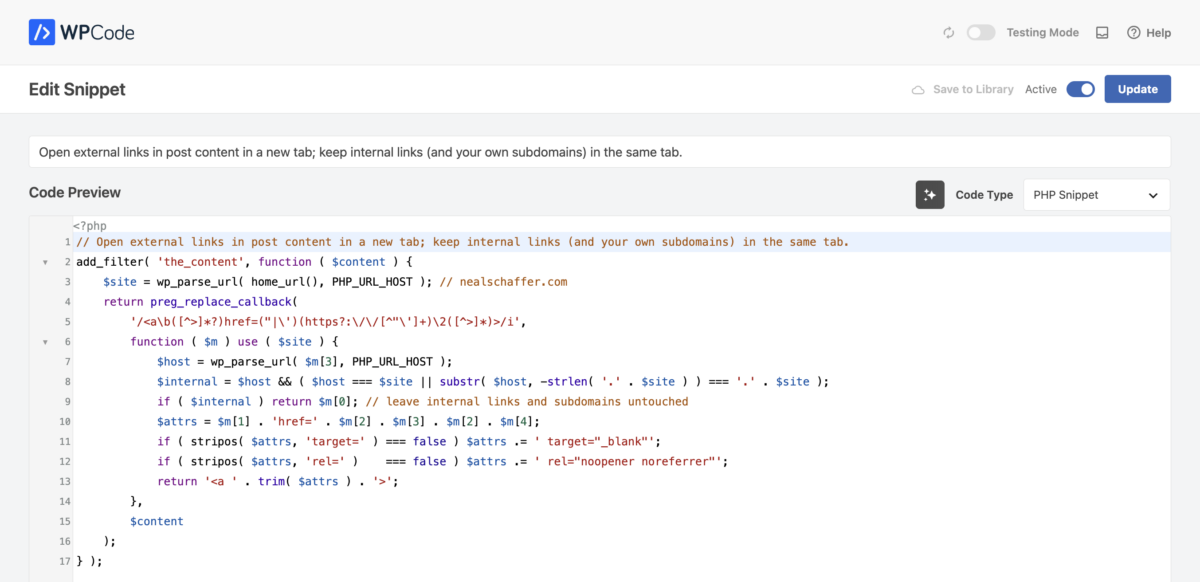
Task: Click the 'Code Type' label
Action: [984, 195]
